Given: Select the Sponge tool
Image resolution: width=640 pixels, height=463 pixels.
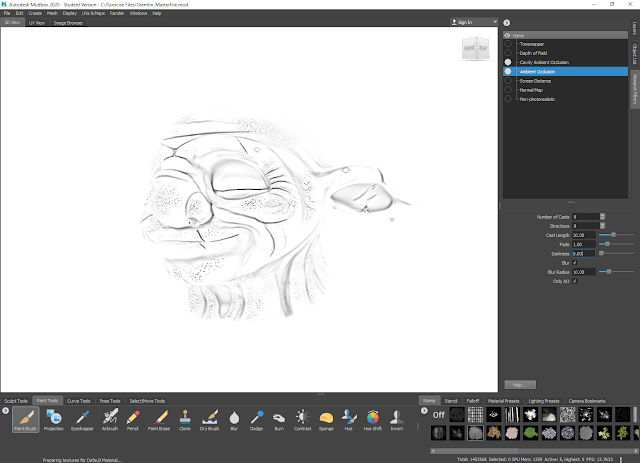Looking at the screenshot, I should [326, 420].
